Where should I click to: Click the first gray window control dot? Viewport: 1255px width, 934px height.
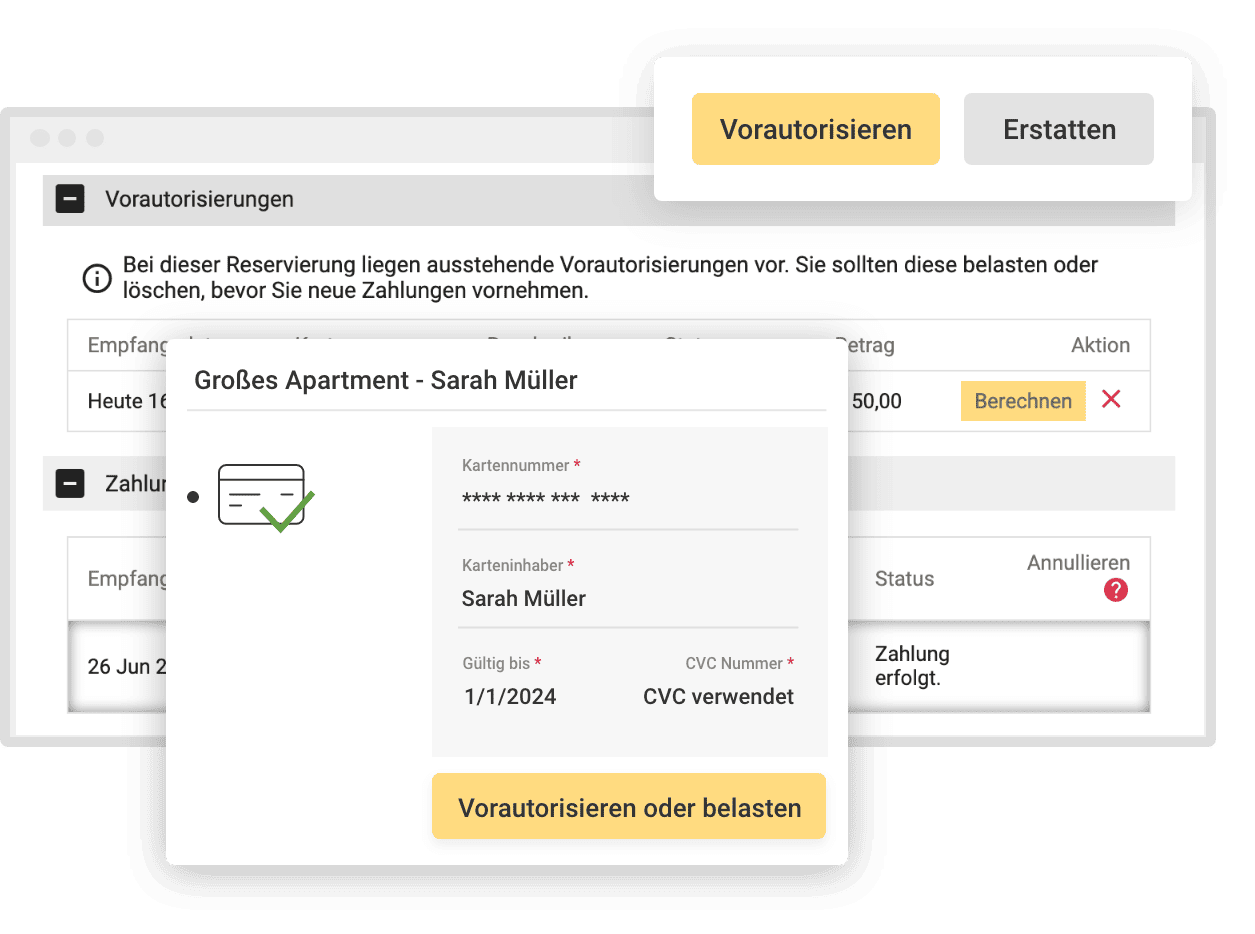[40, 138]
